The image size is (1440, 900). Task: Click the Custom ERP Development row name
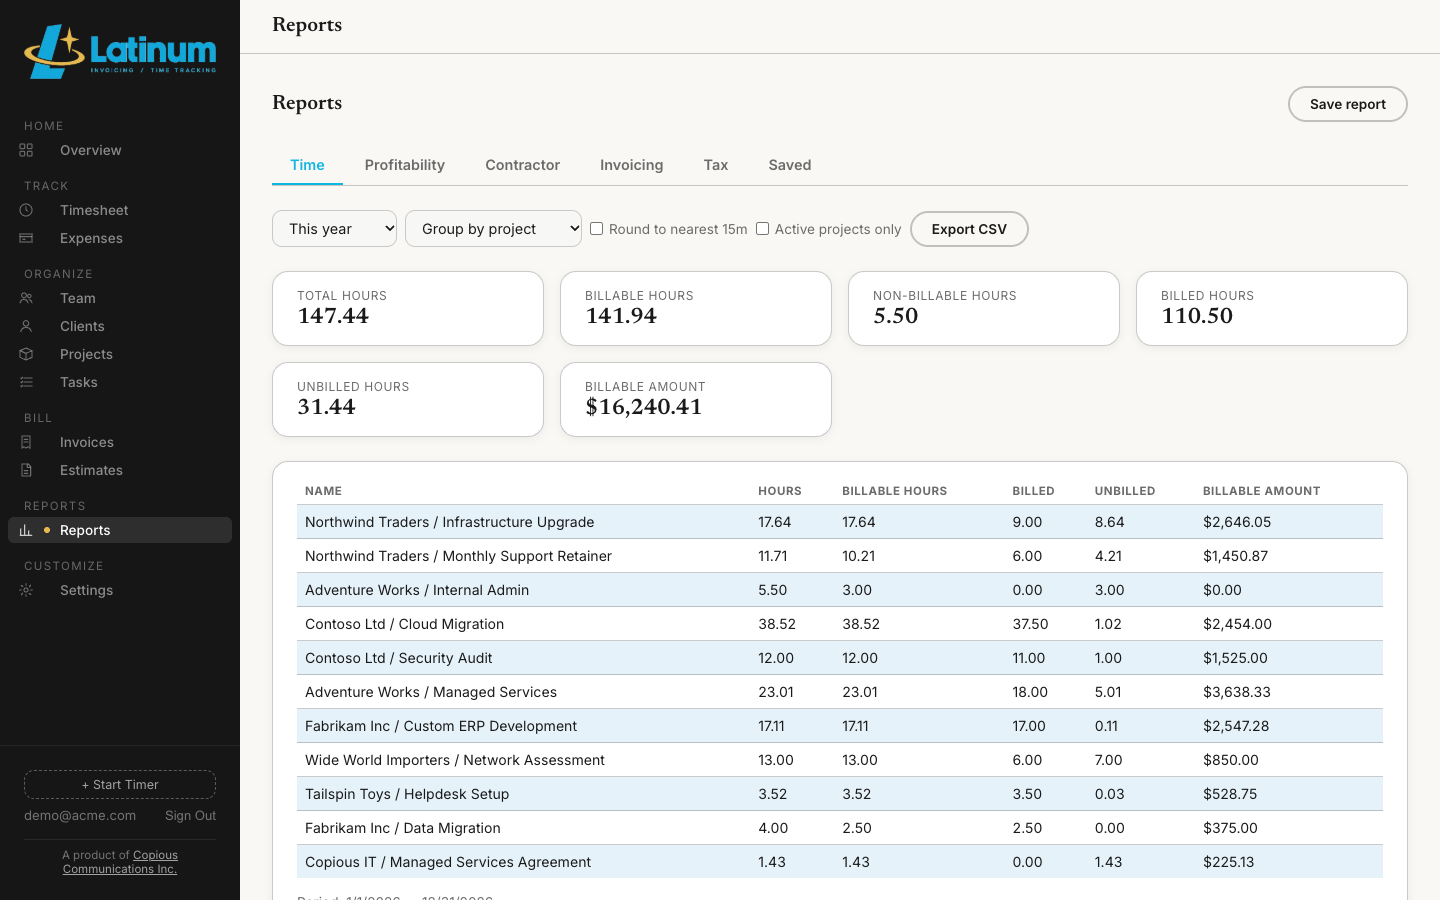coord(441,726)
